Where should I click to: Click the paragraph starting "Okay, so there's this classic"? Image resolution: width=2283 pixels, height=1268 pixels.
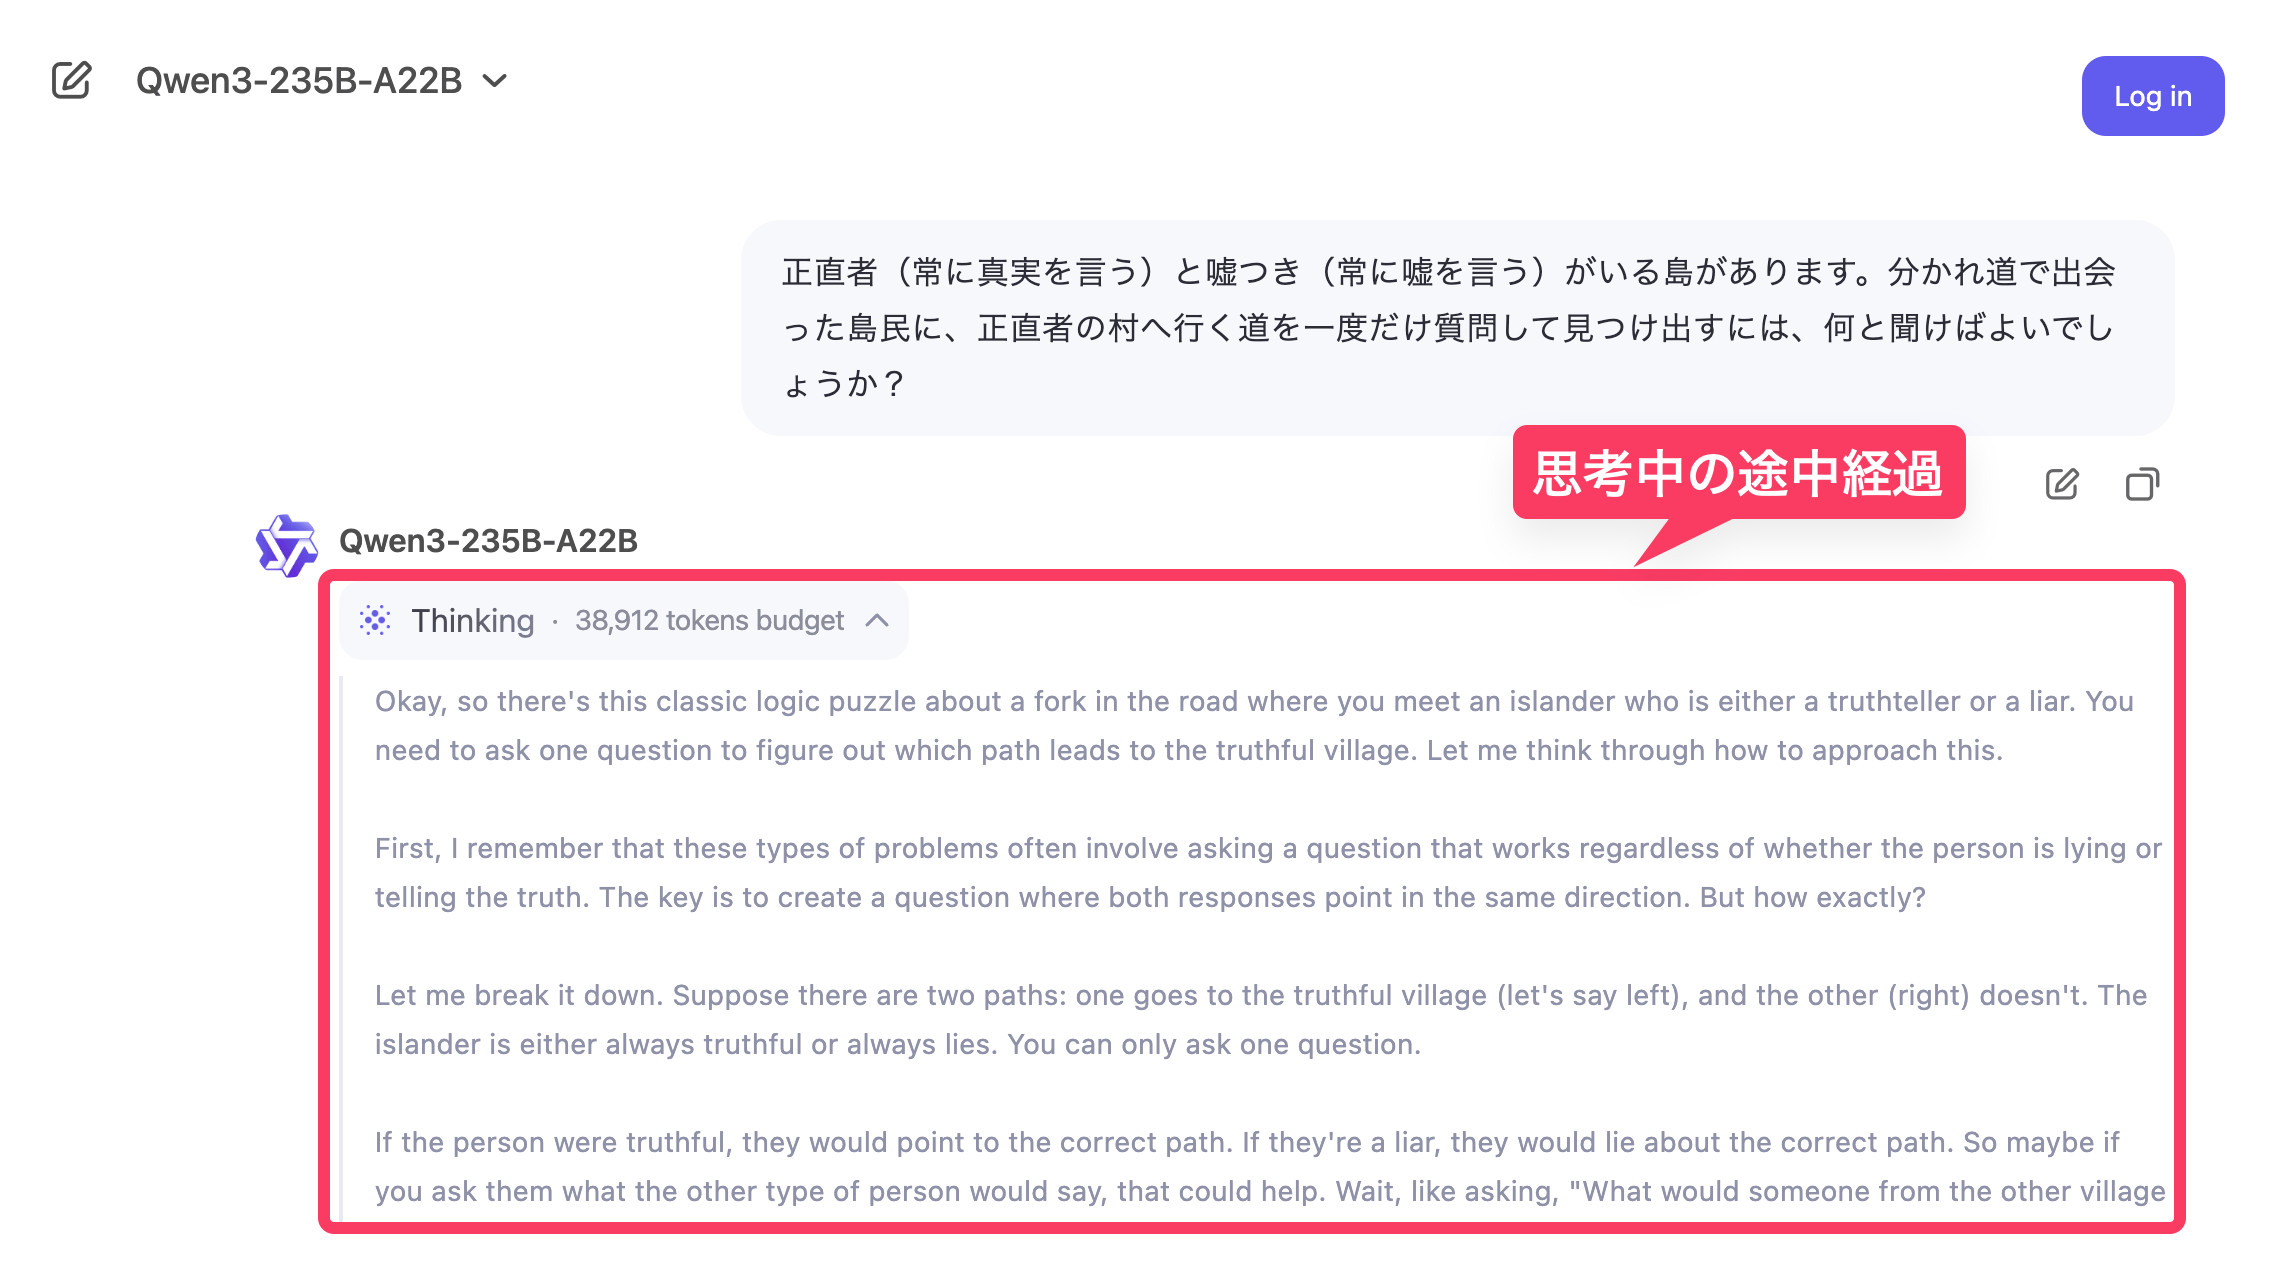pos(1254,726)
